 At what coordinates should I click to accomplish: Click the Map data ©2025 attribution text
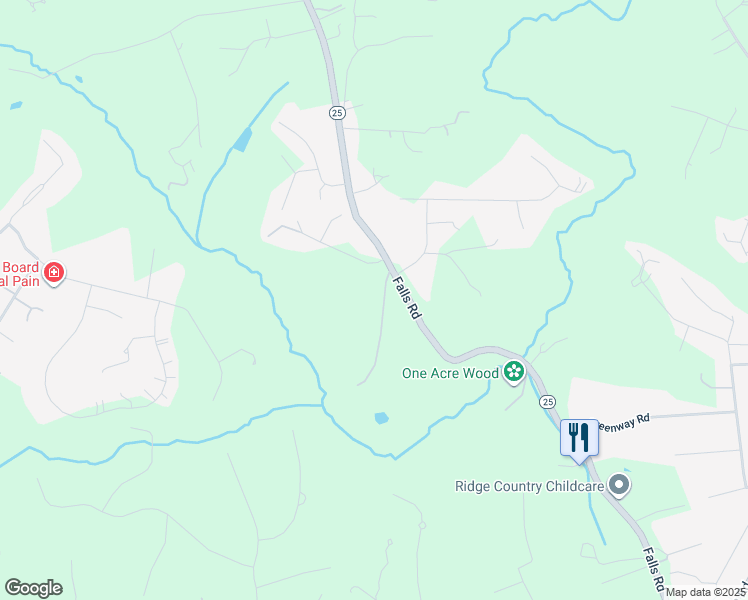705,592
